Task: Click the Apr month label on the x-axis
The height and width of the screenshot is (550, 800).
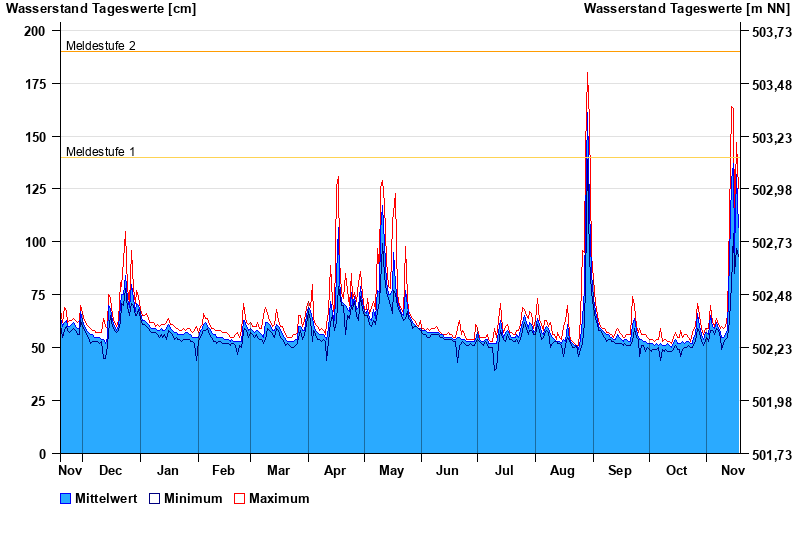Action: [335, 470]
